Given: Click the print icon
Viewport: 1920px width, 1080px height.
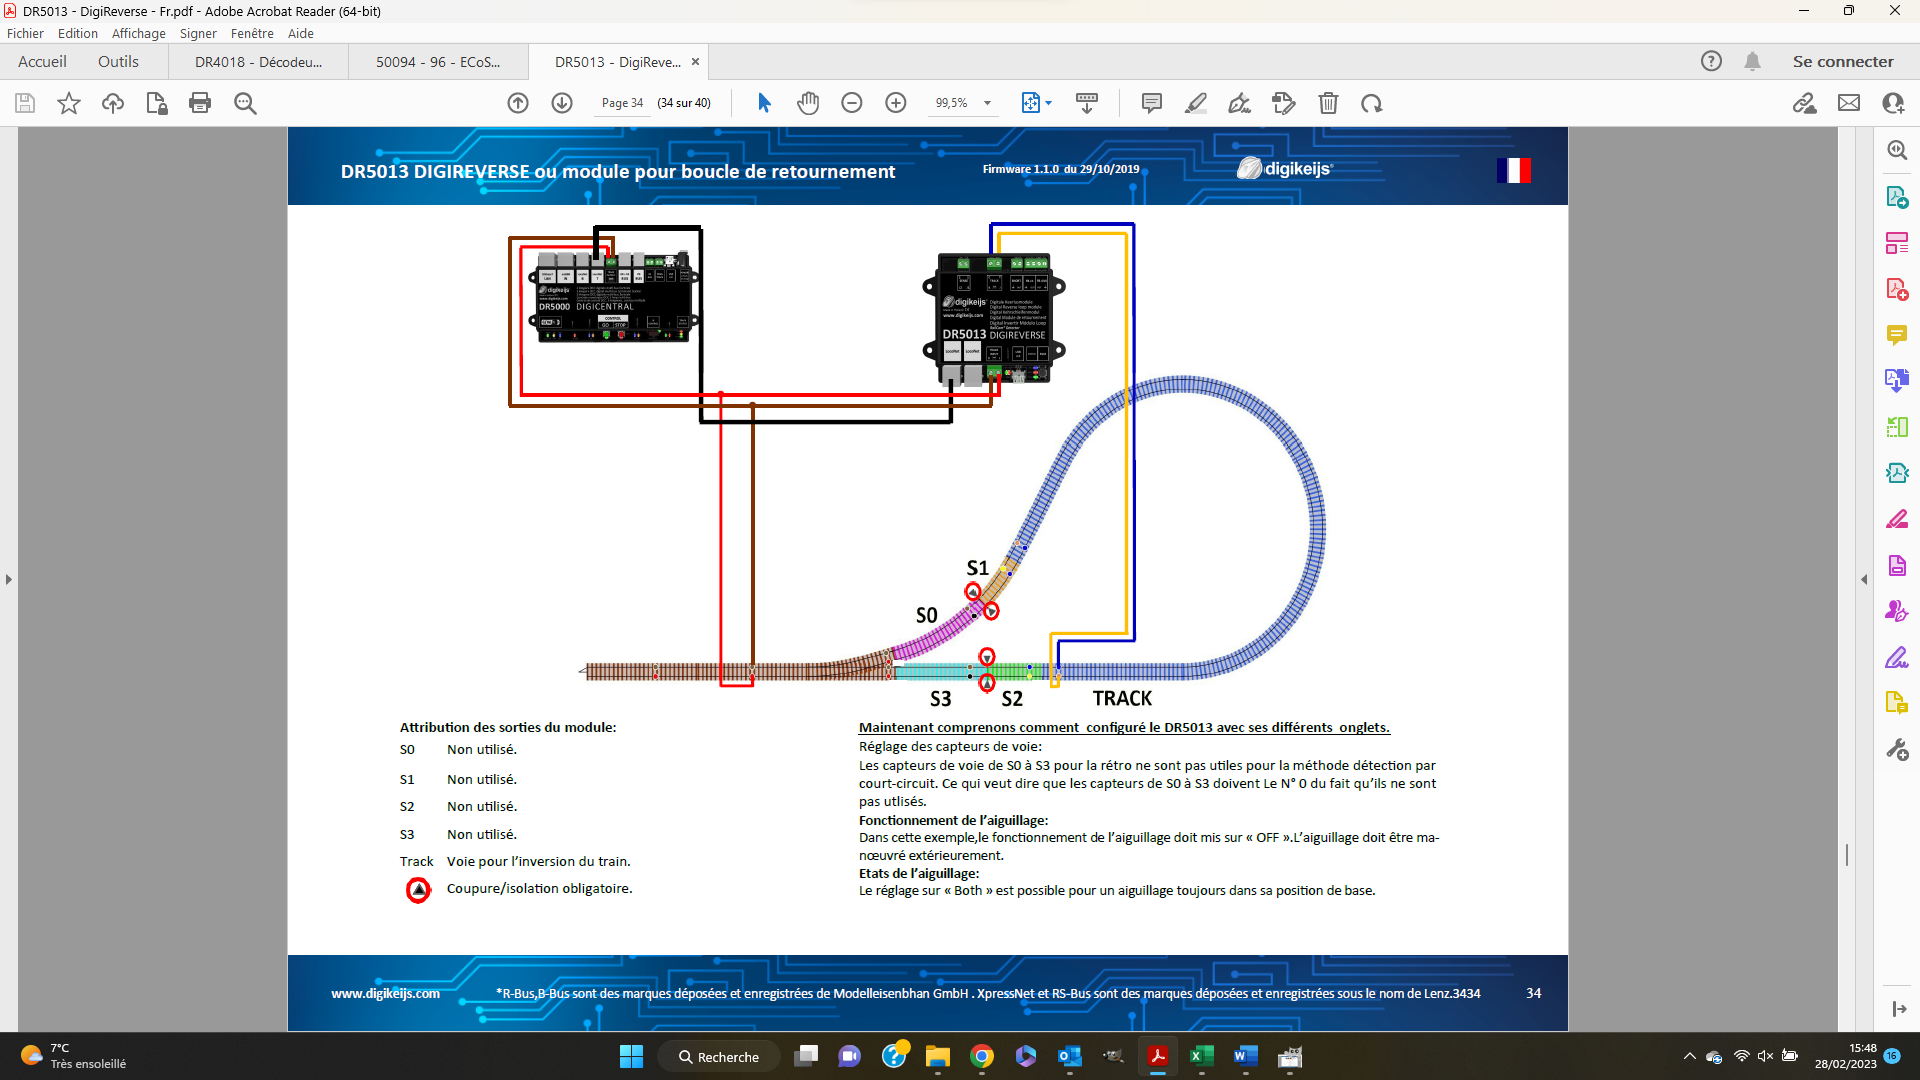Looking at the screenshot, I should point(200,103).
